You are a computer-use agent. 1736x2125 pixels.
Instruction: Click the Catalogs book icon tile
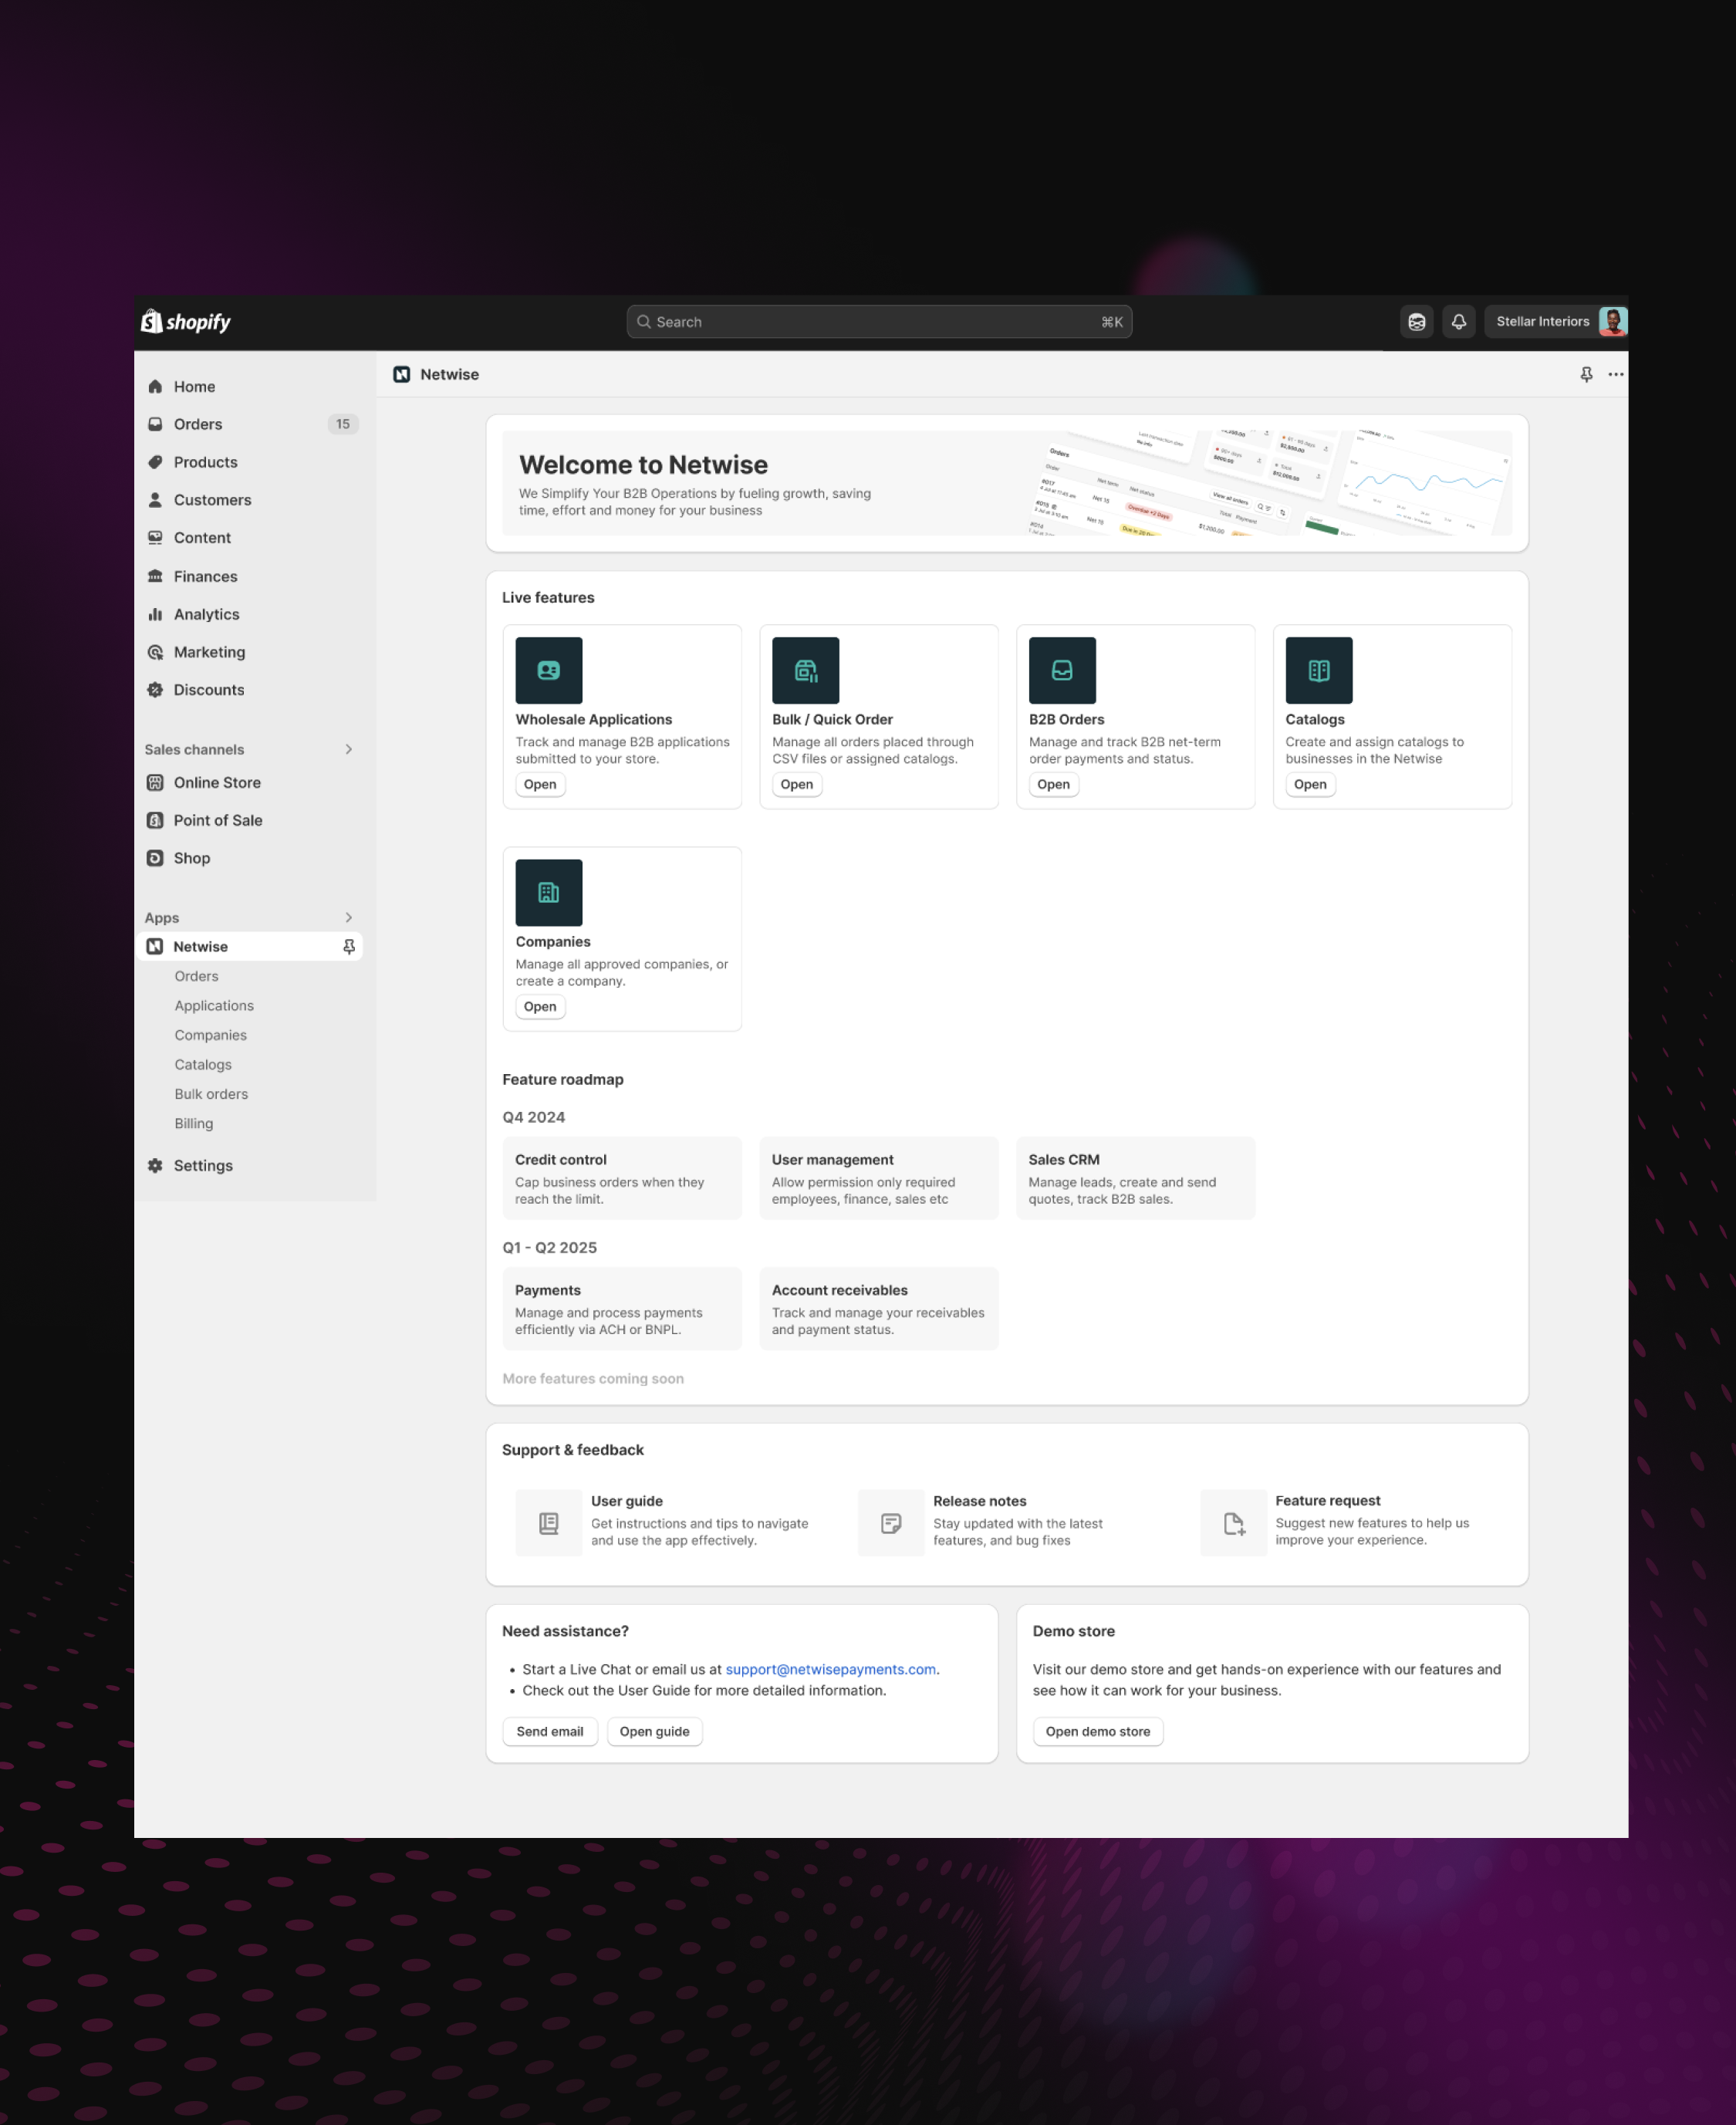click(1318, 670)
